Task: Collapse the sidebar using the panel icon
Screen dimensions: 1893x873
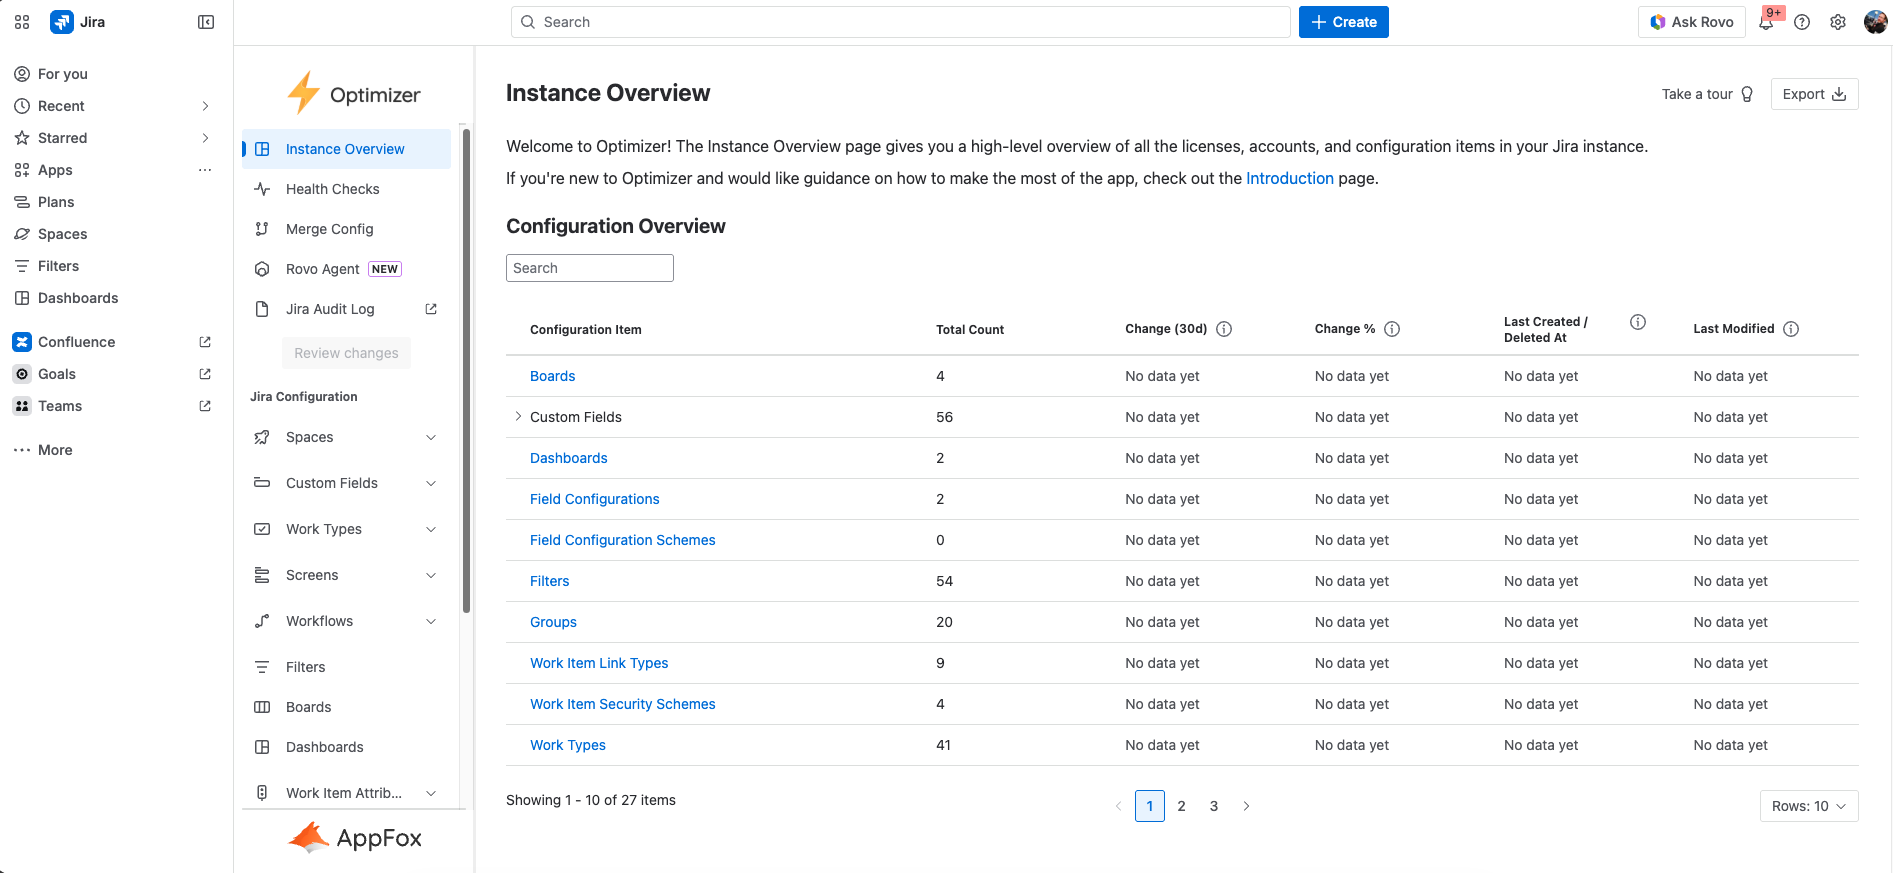Action: pyautogui.click(x=206, y=22)
